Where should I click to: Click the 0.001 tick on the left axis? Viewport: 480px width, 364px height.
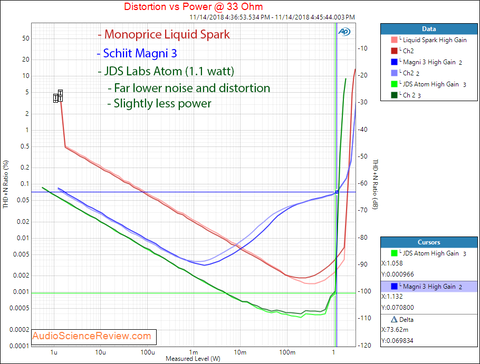tap(21, 292)
